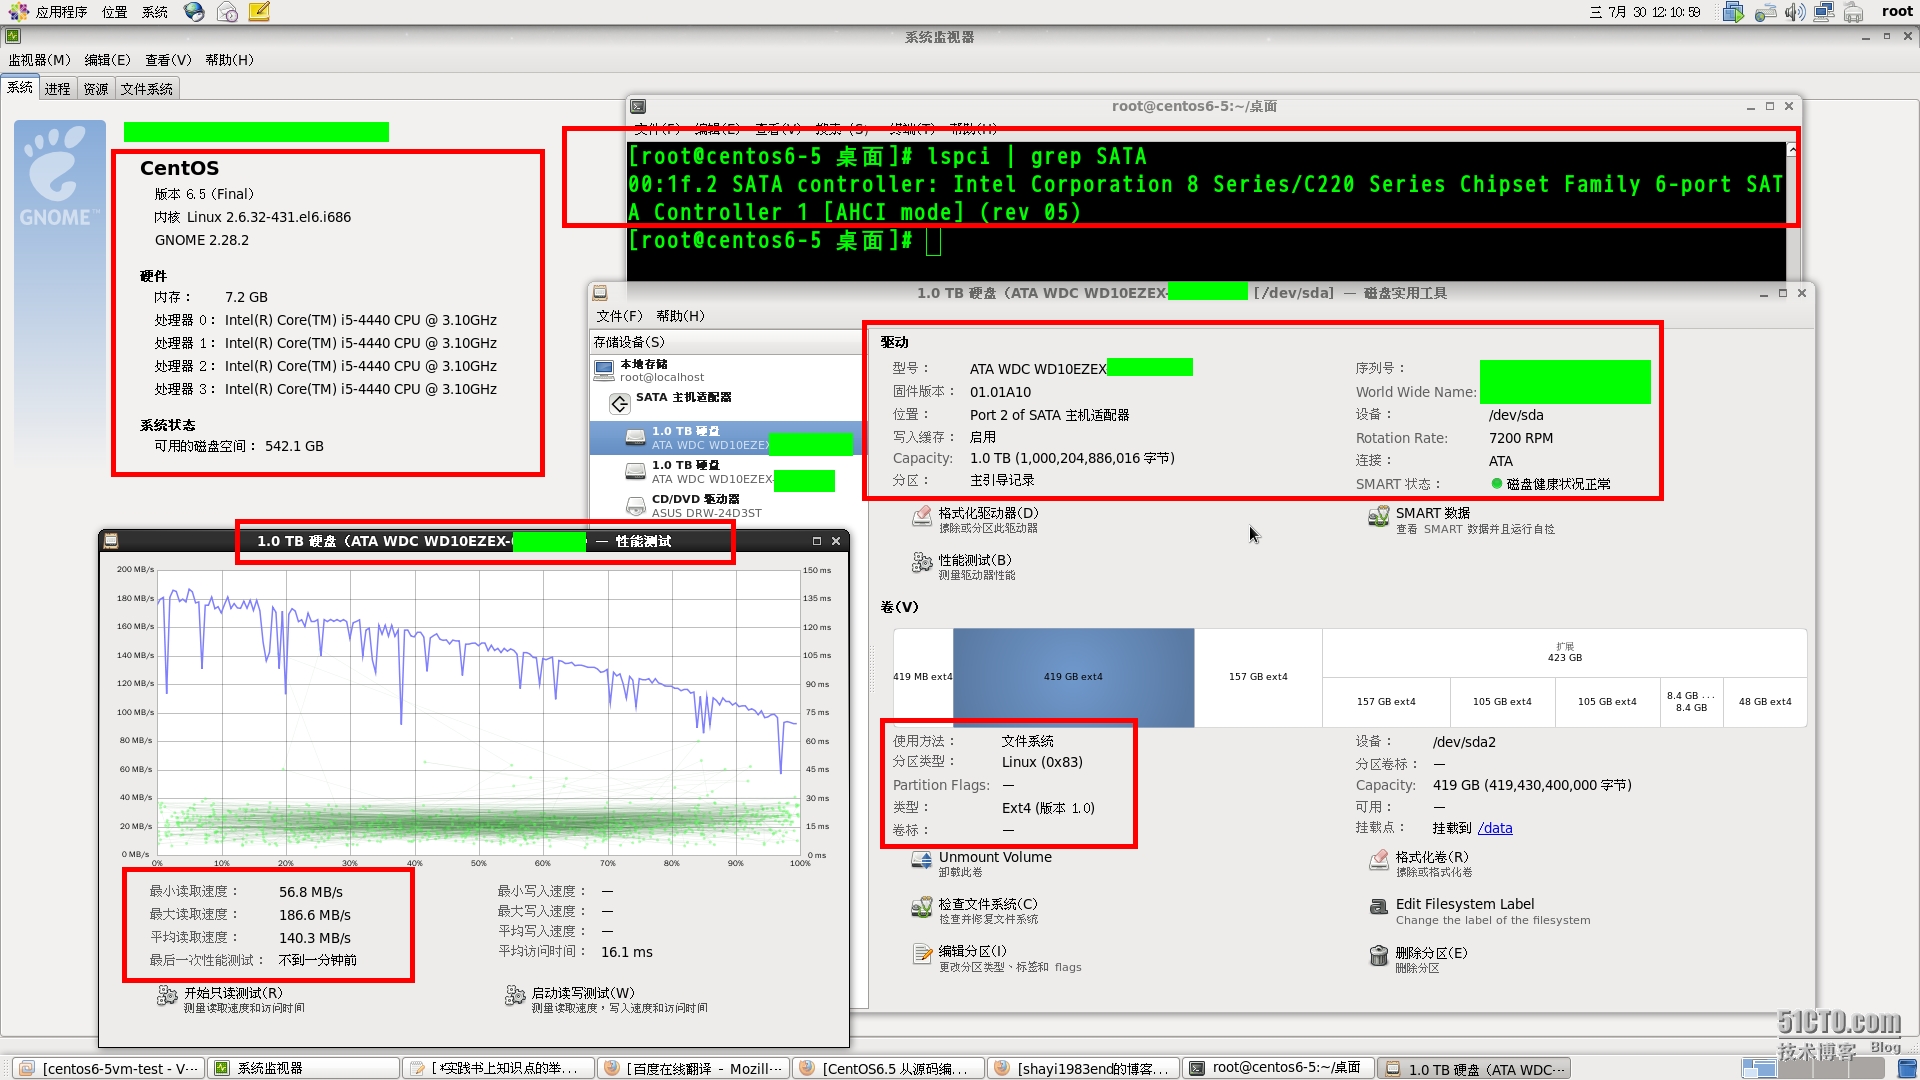The image size is (1920, 1080).
Task: Select the SATA host adapter entry in storage list
Action: tap(672, 401)
